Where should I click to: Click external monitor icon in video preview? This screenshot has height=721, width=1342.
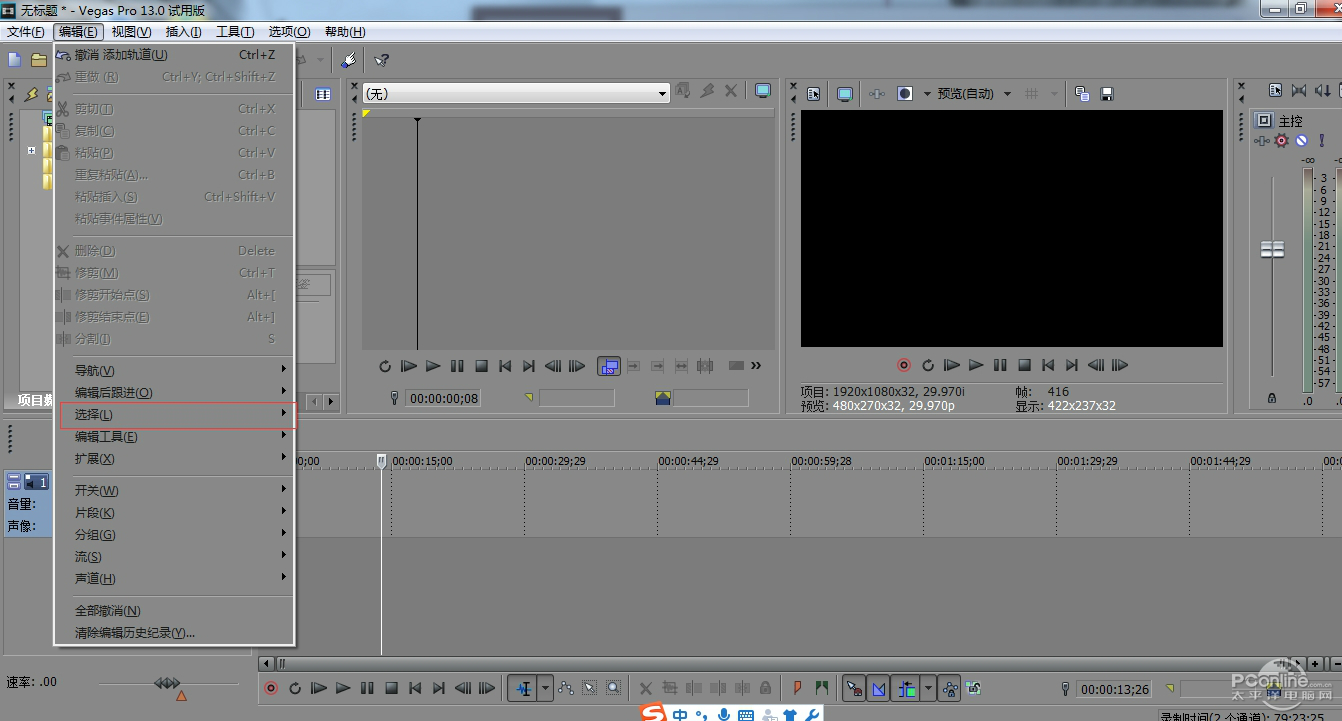(x=845, y=94)
